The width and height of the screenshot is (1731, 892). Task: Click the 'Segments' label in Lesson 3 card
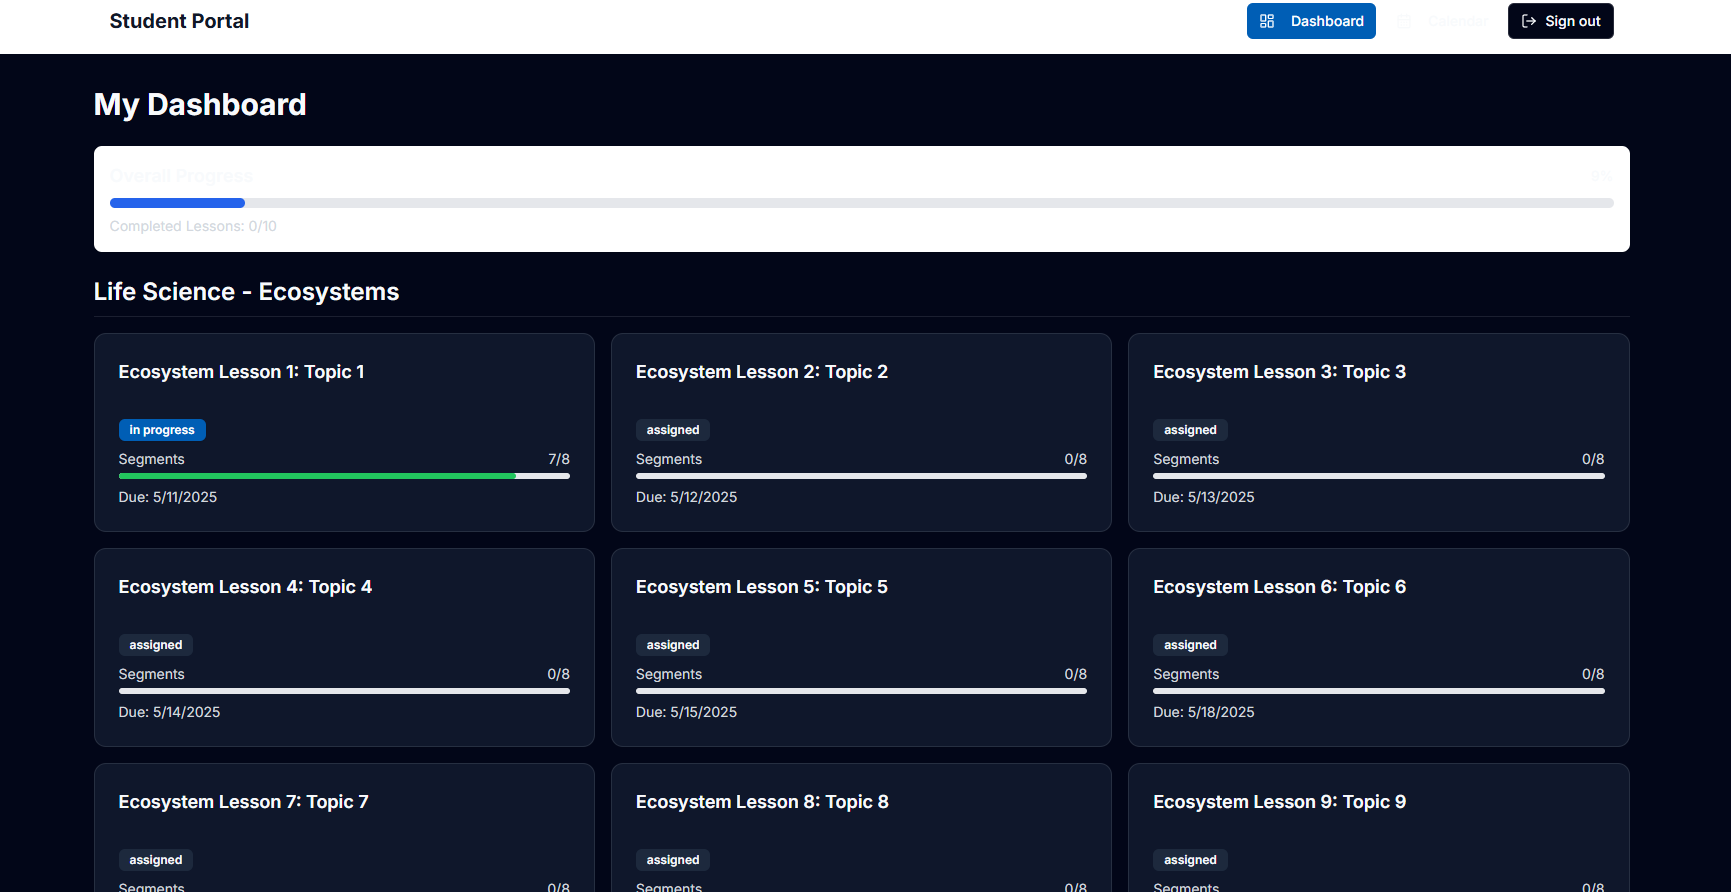(1186, 459)
